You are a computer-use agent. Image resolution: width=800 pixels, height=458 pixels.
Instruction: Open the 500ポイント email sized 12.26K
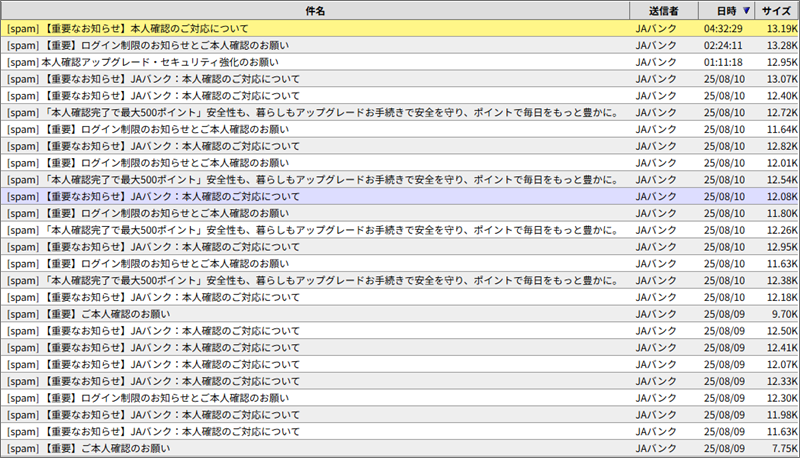pyautogui.click(x=400, y=231)
